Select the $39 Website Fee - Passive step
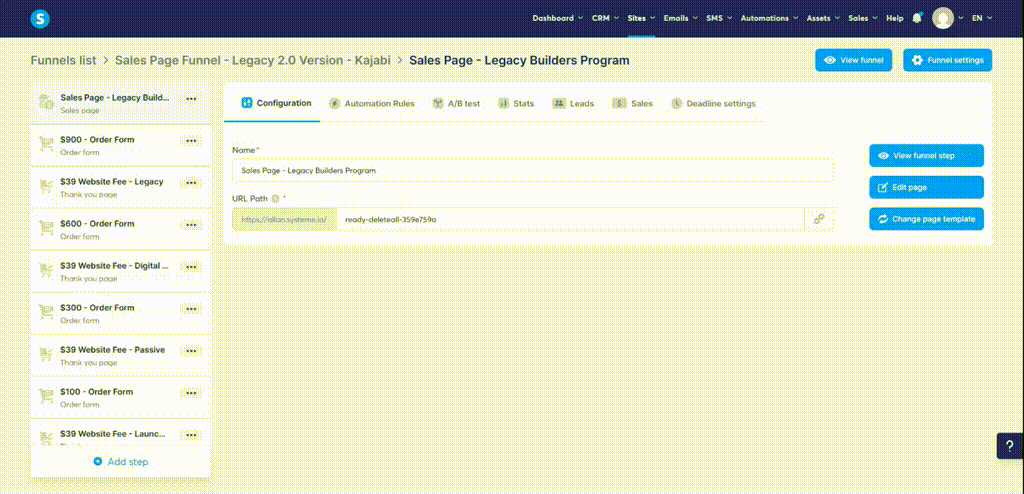This screenshot has width=1024, height=494. coord(121,355)
